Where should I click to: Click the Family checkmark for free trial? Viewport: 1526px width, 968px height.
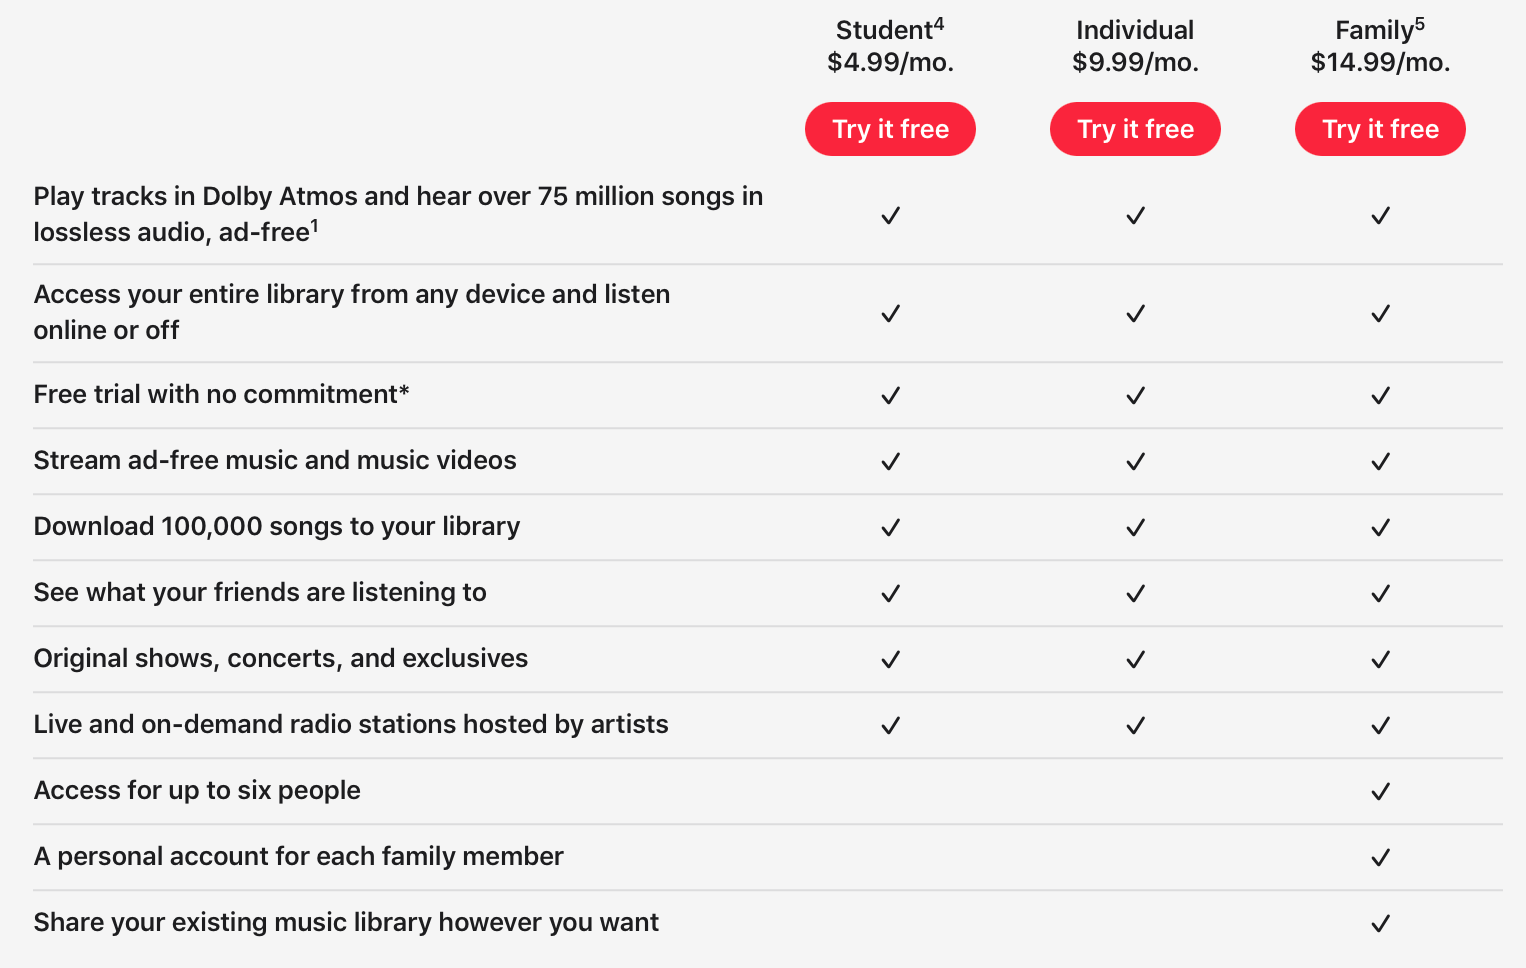(1380, 395)
